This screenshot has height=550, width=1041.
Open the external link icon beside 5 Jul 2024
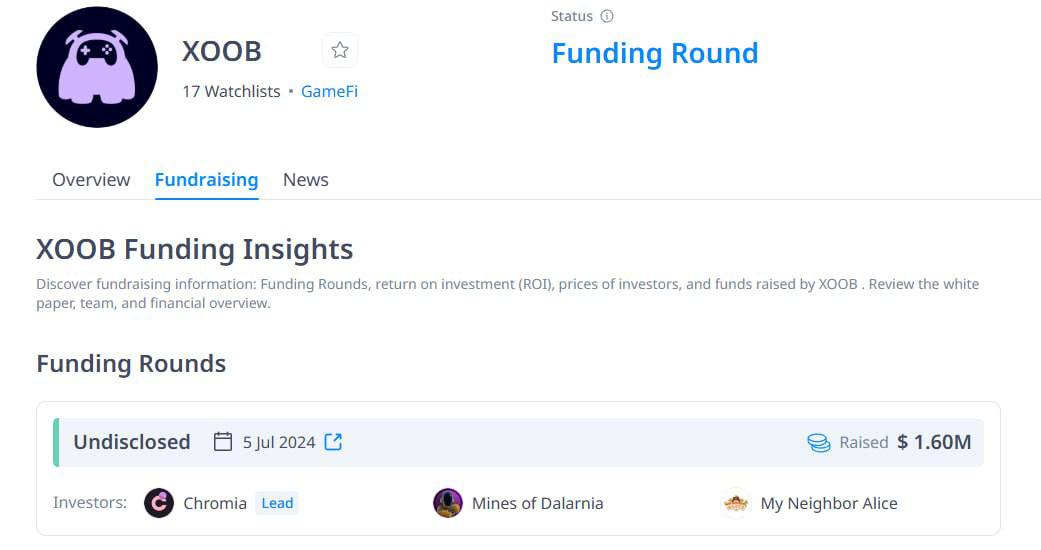pos(333,442)
